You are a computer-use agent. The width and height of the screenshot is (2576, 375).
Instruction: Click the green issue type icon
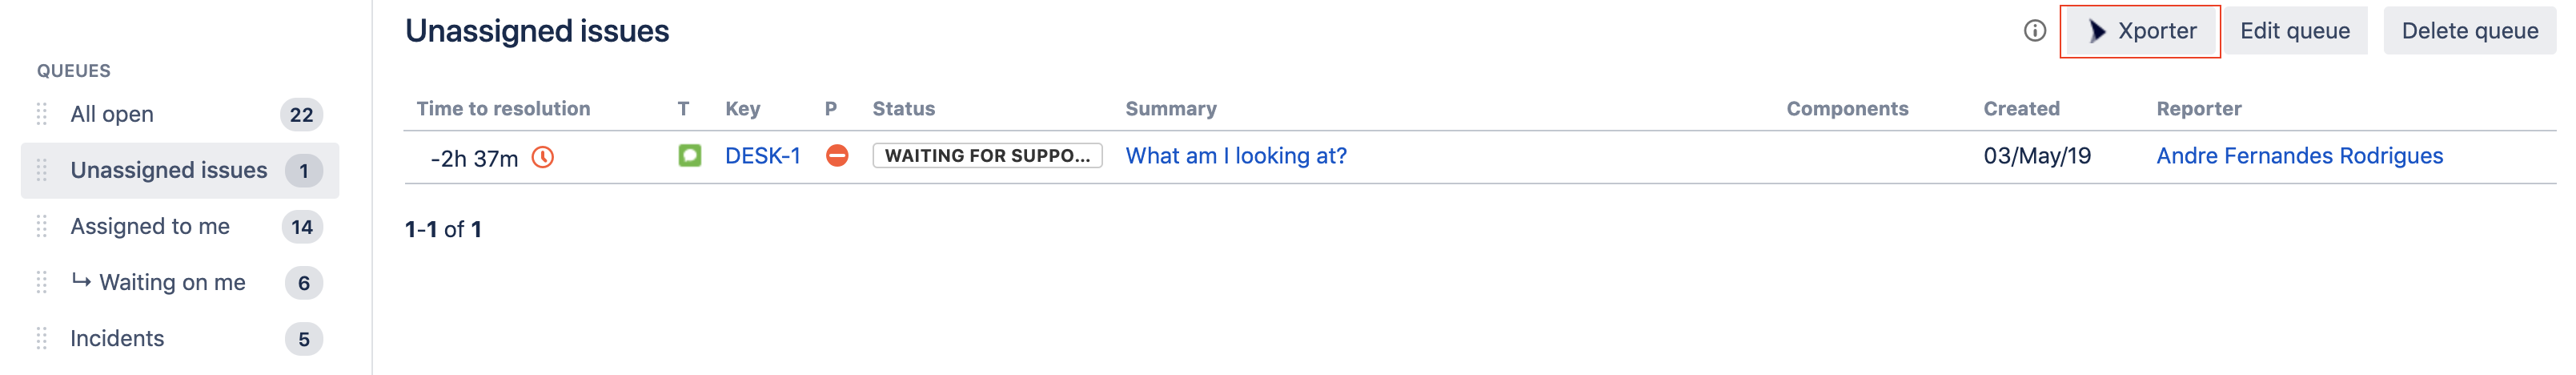pos(689,156)
